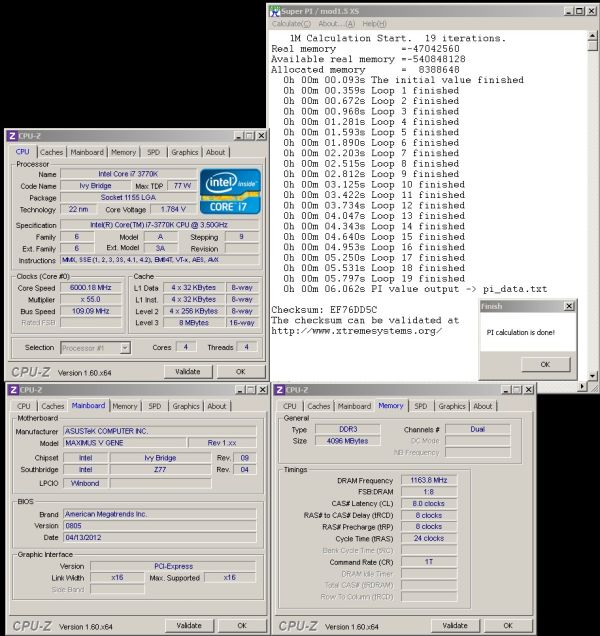
Task: Select Memory tab in the Mainboard window
Action: pyautogui.click(x=125, y=406)
